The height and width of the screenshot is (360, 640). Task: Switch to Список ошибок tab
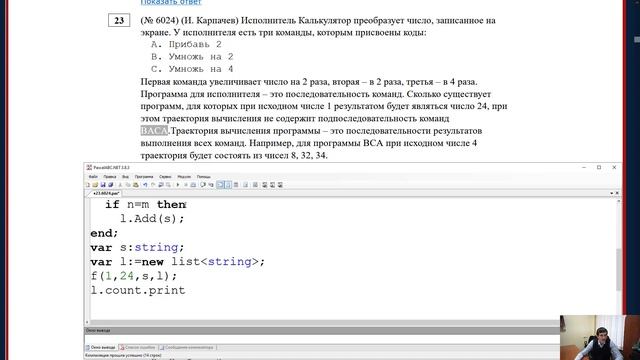click(138, 347)
